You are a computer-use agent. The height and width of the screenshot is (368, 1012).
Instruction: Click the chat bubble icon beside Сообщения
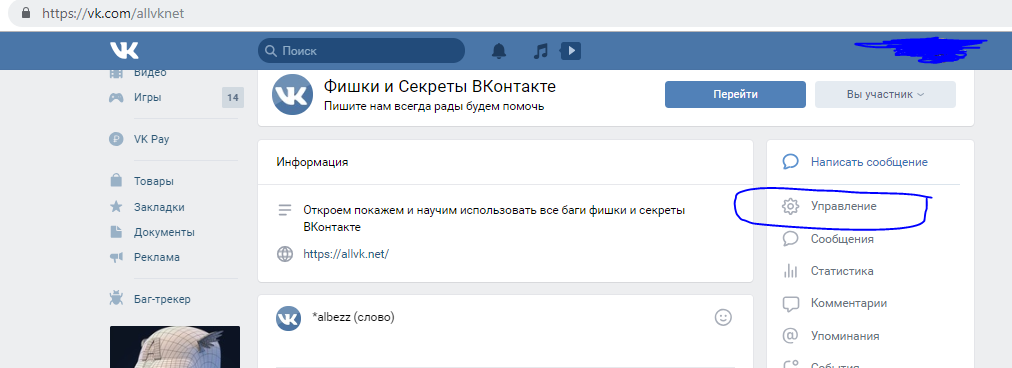(x=790, y=239)
